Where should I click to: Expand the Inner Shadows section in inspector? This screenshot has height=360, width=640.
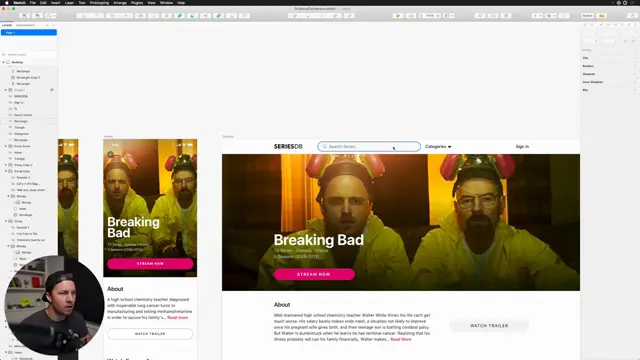tap(610, 82)
